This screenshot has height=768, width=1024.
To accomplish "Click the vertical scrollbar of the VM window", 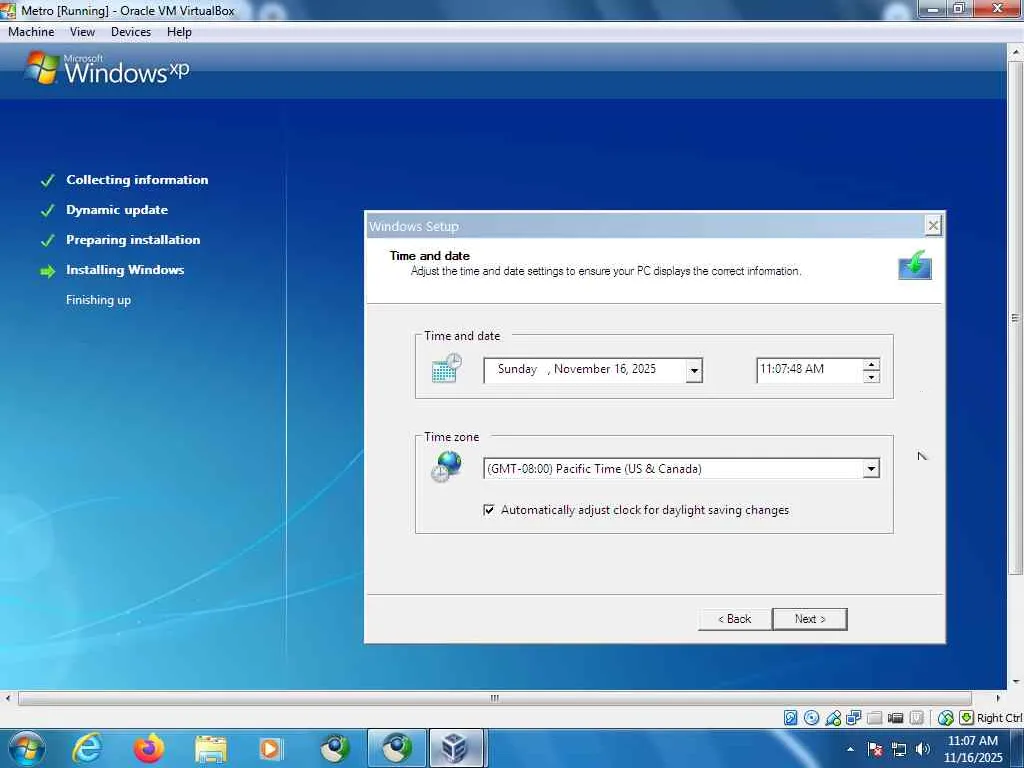I will click(x=1016, y=318).
